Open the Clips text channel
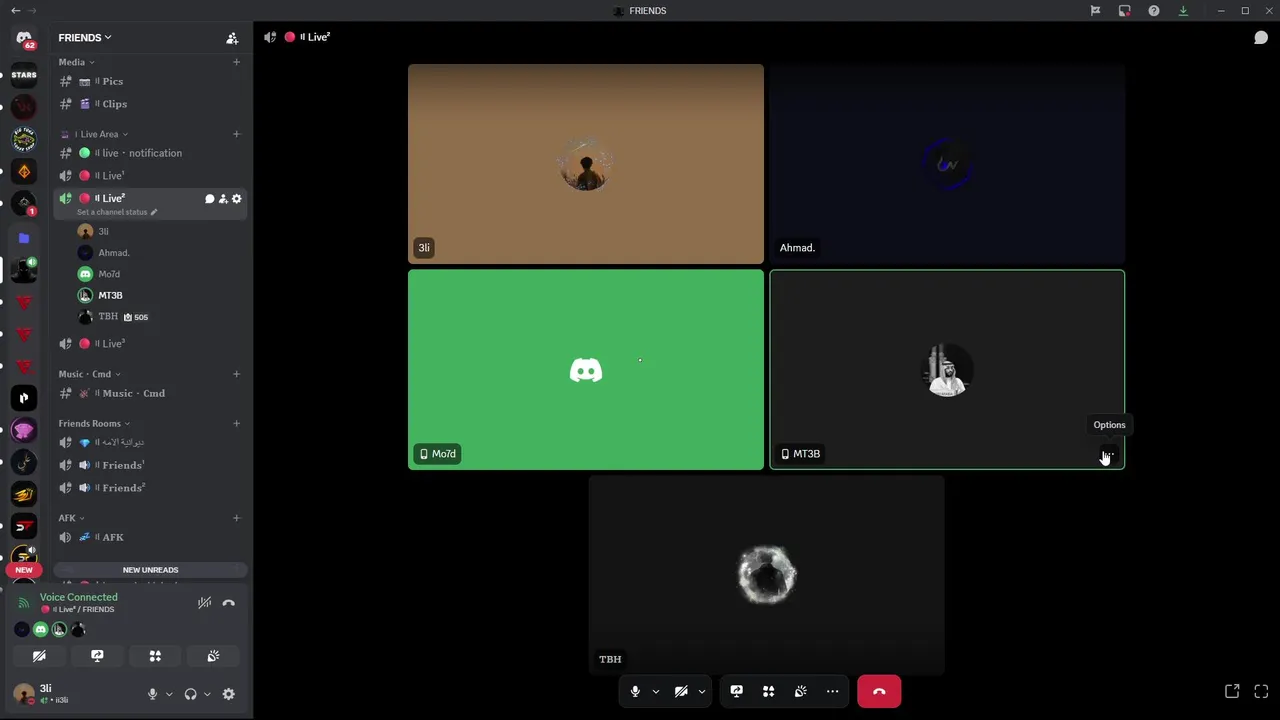The width and height of the screenshot is (1280, 720). pos(150,104)
